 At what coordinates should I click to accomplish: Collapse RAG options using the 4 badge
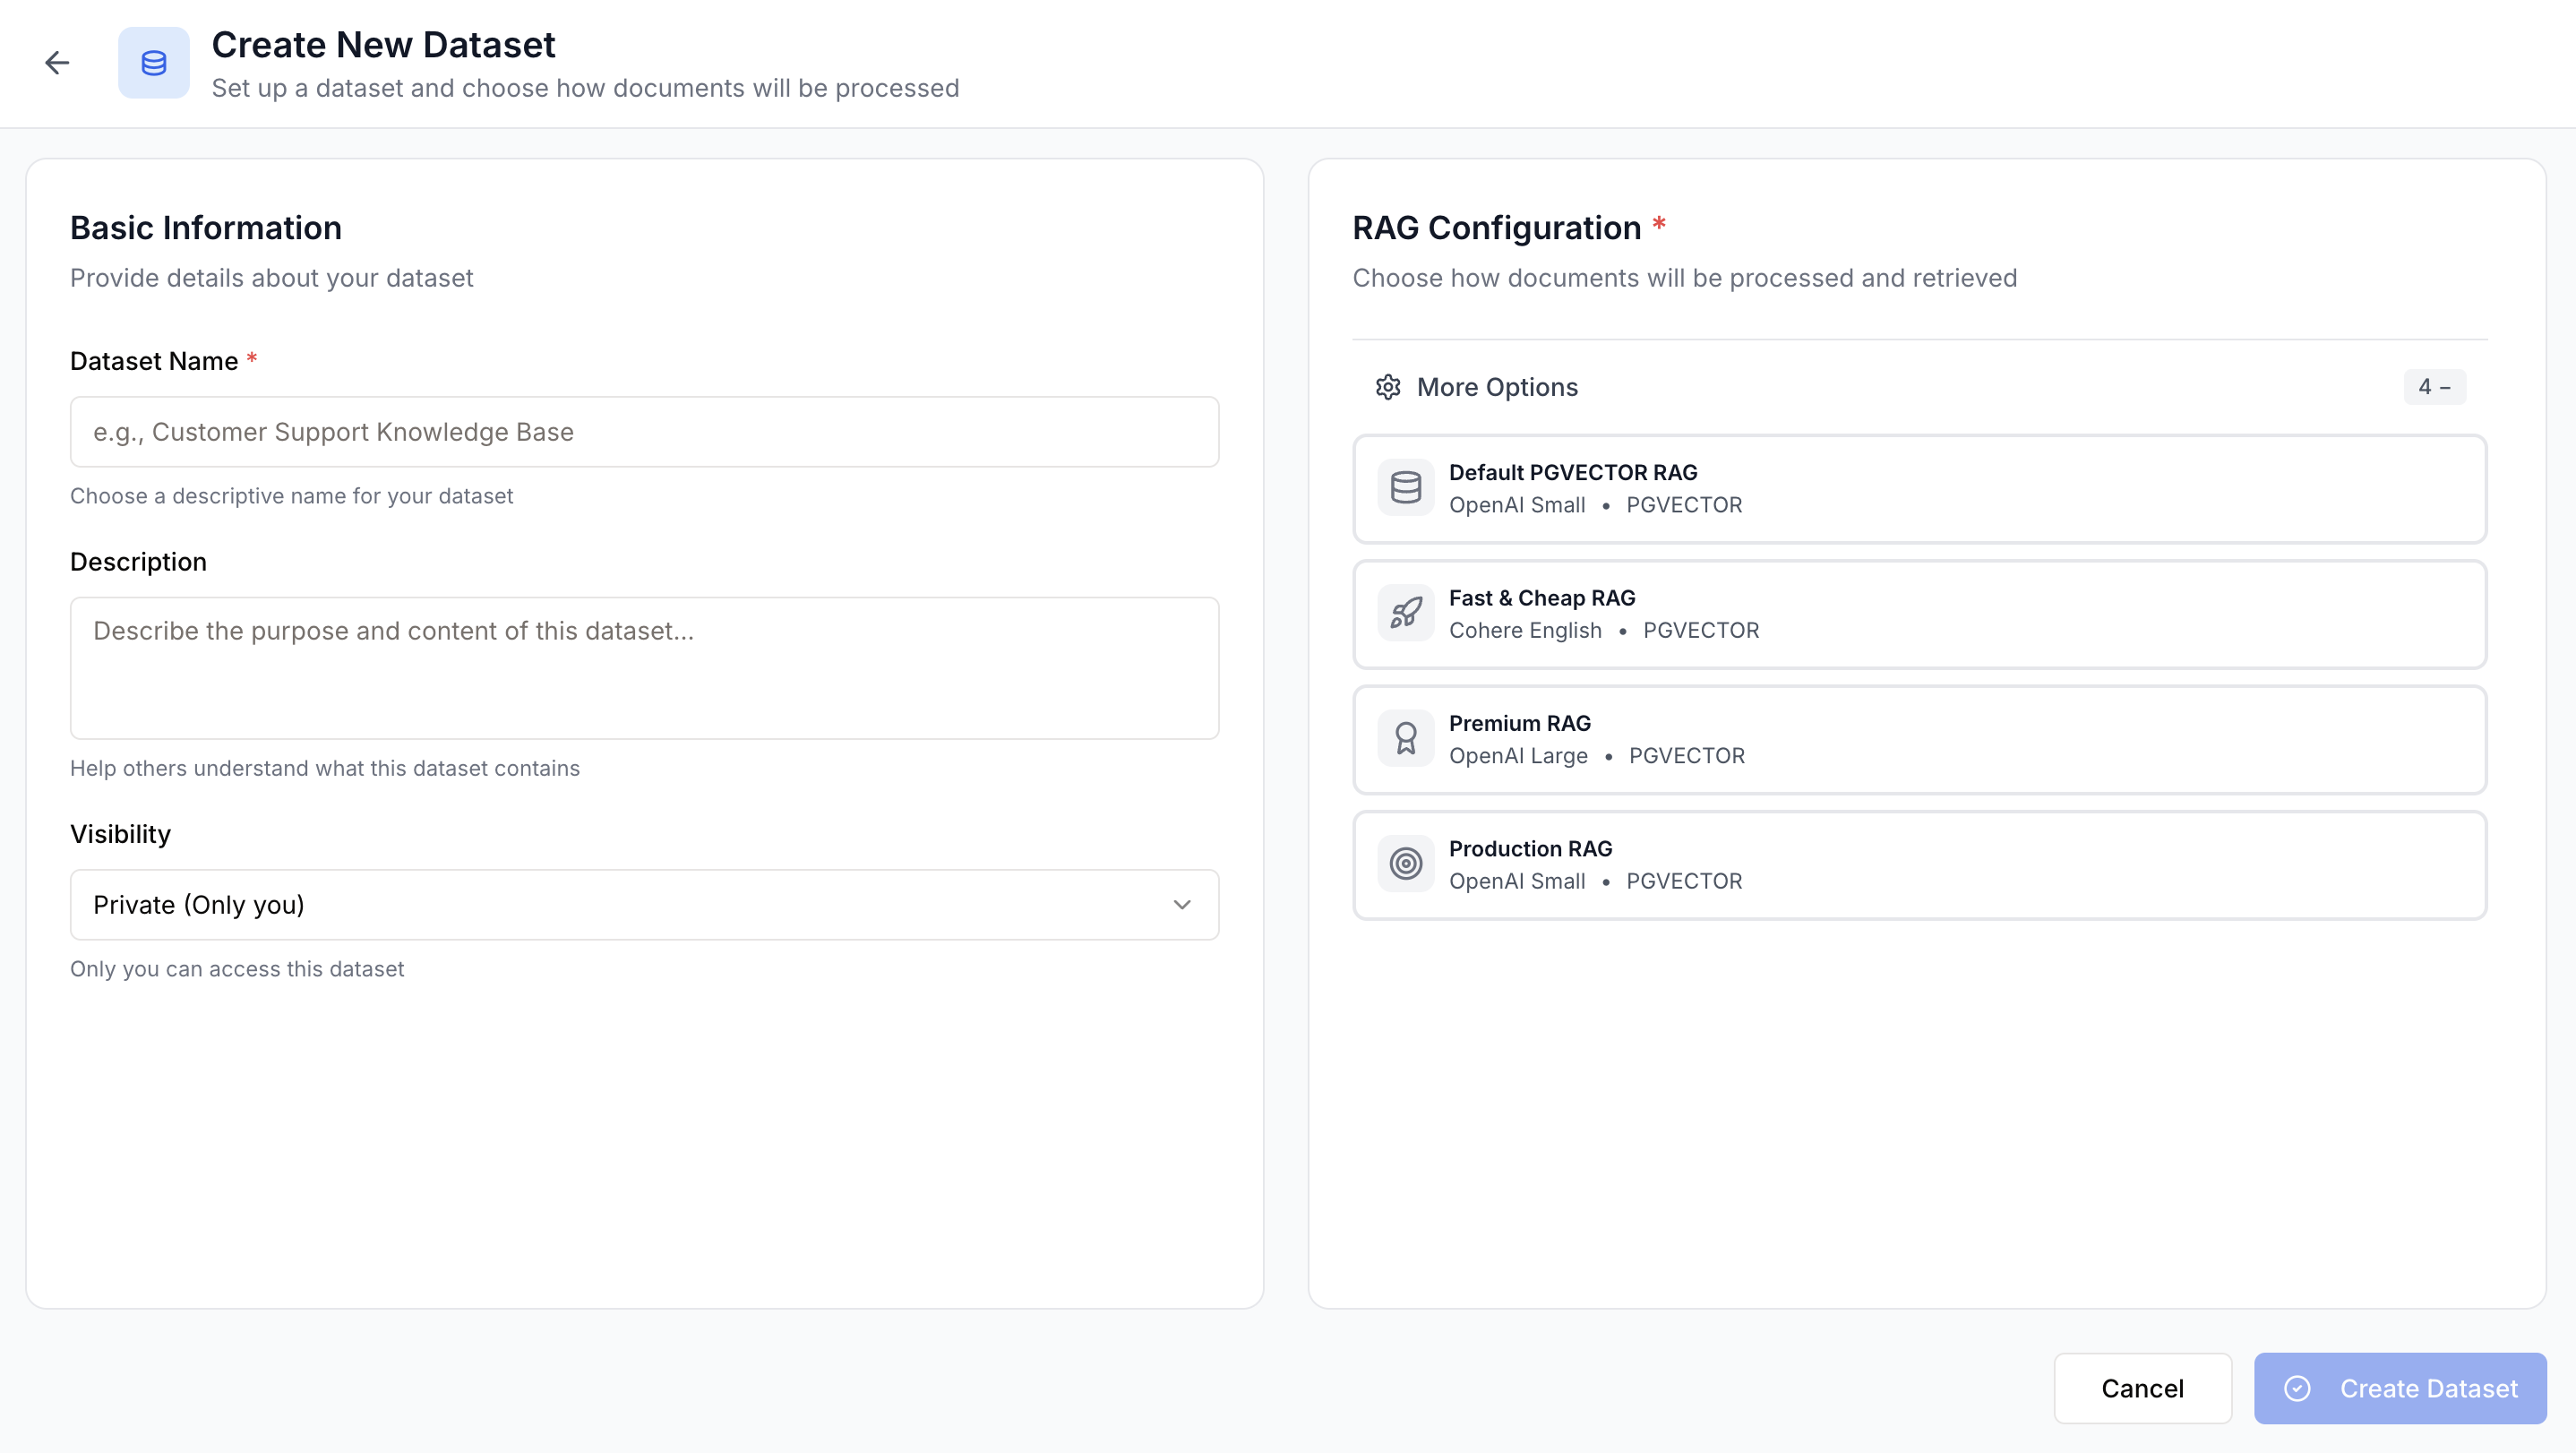pyautogui.click(x=2435, y=387)
